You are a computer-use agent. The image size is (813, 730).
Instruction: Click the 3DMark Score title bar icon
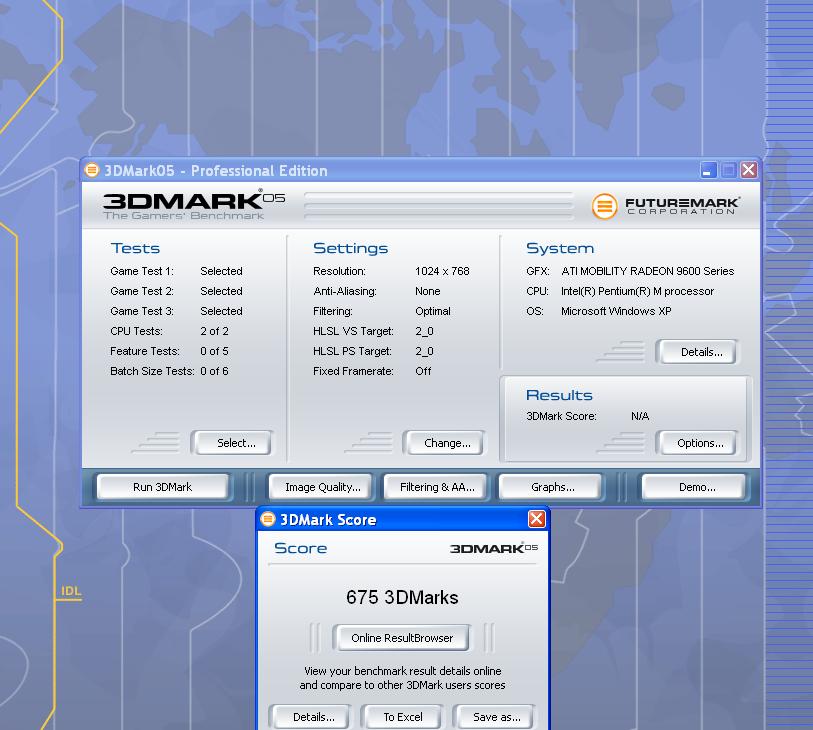[x=268, y=518]
